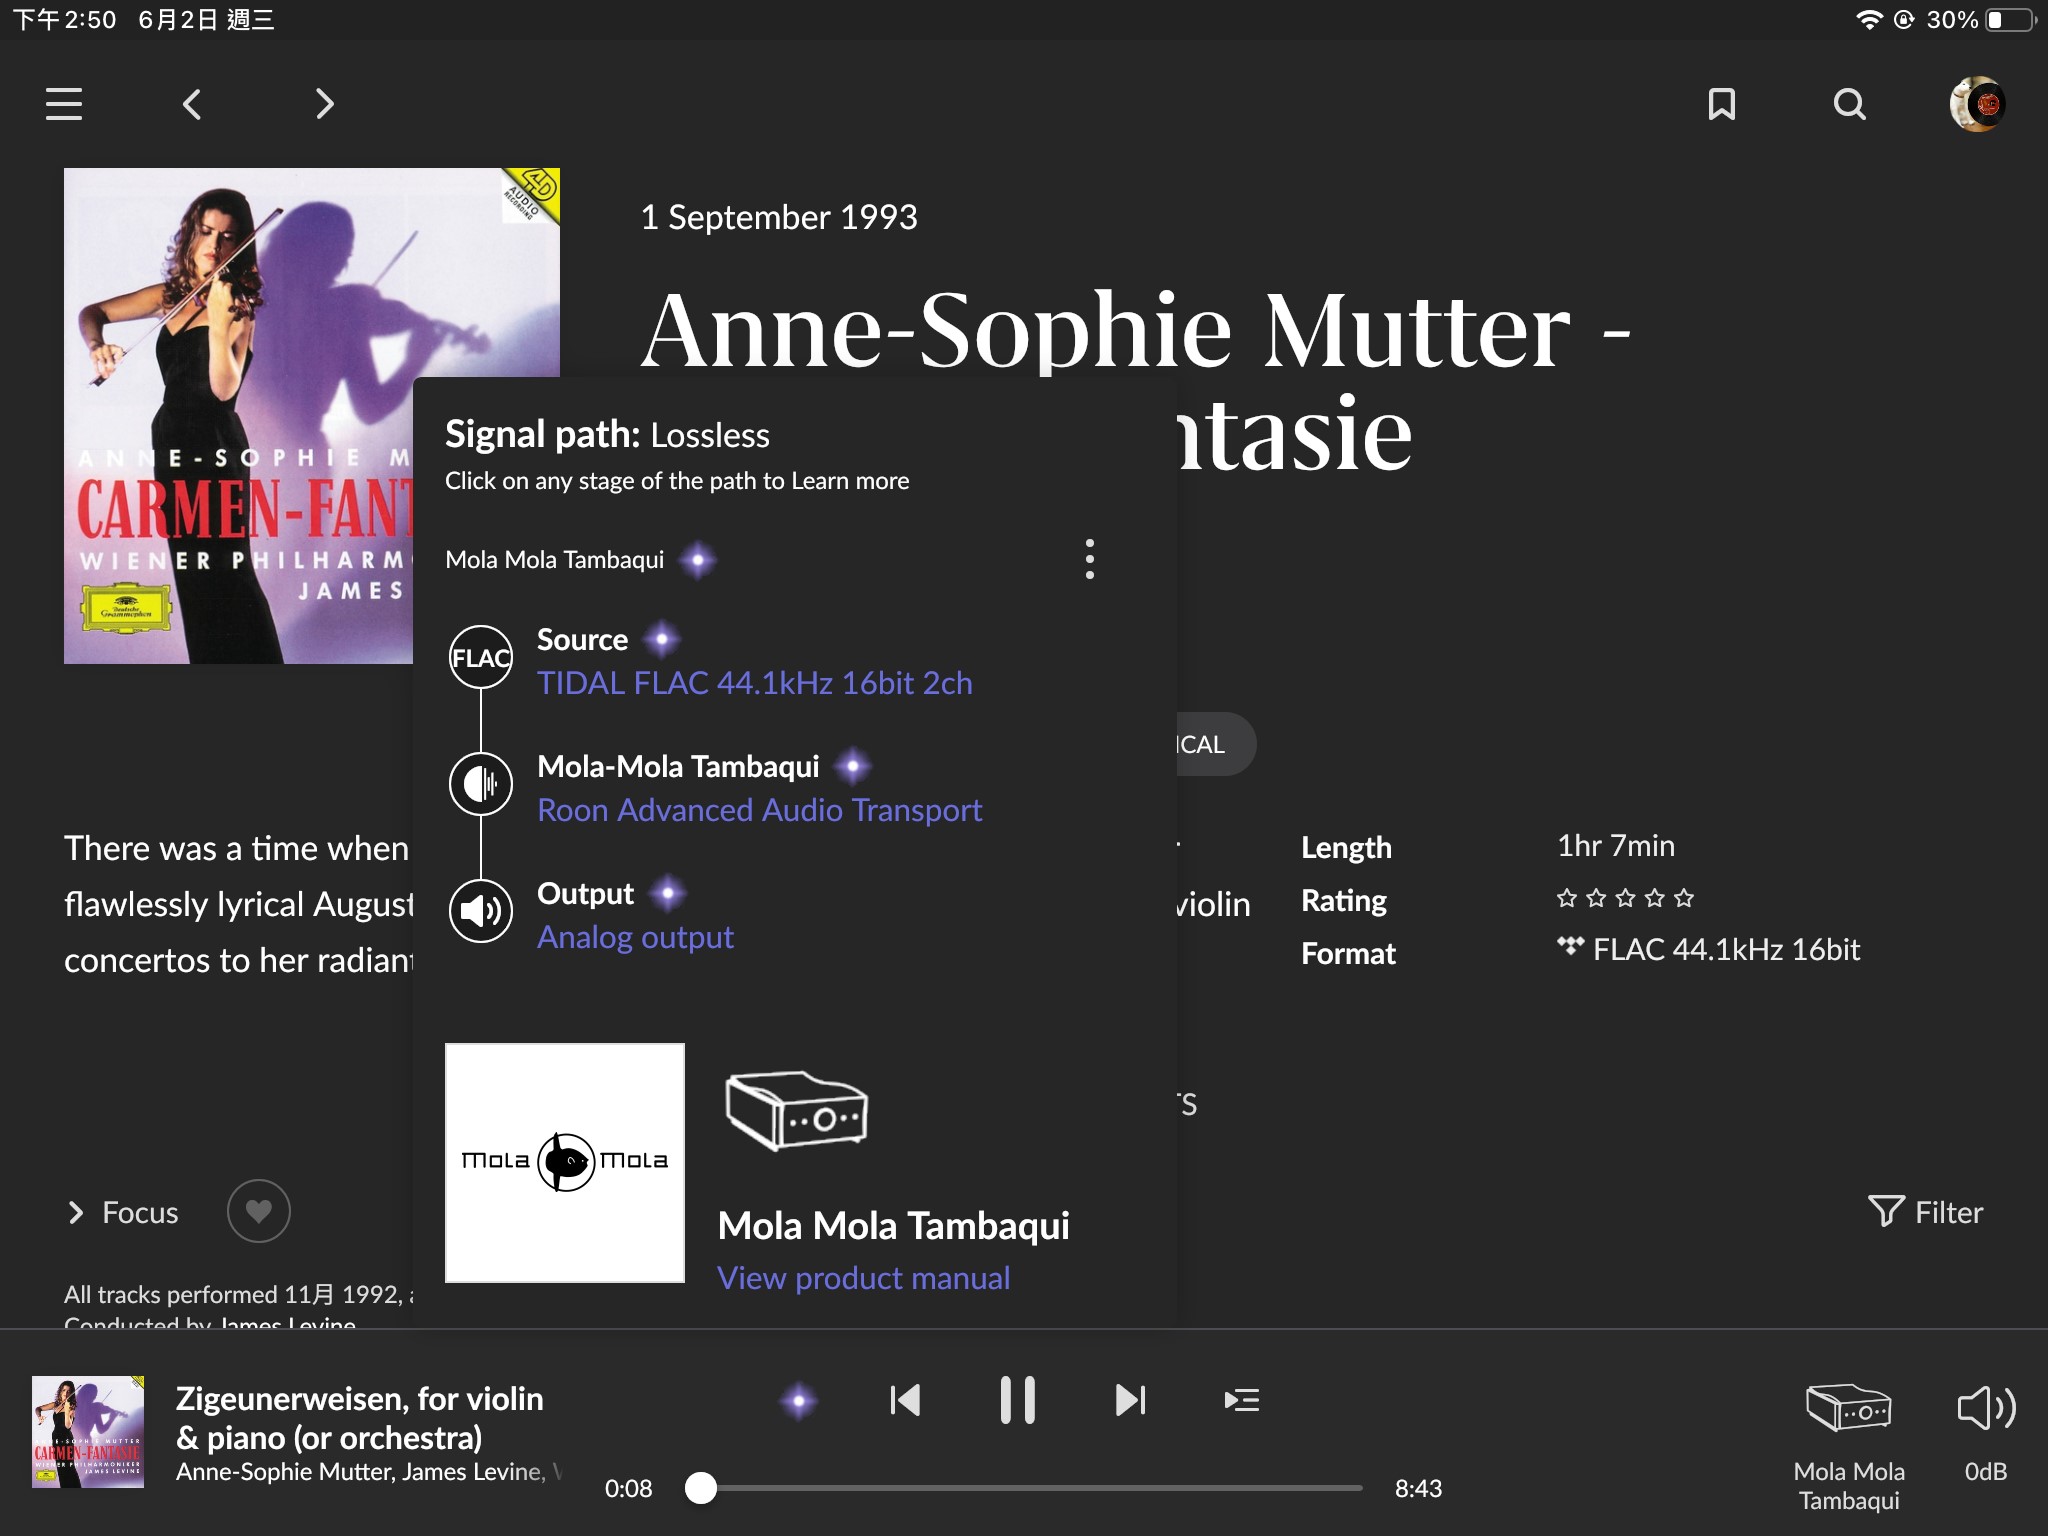This screenshot has width=2048, height=1536.
Task: Open signal path star in playback bar
Action: tap(798, 1401)
